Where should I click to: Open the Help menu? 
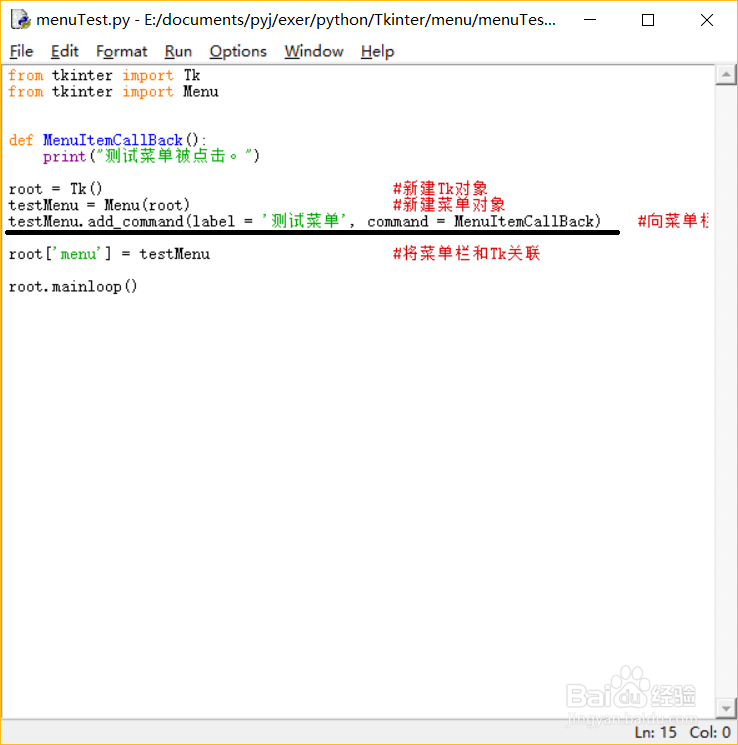(x=377, y=51)
